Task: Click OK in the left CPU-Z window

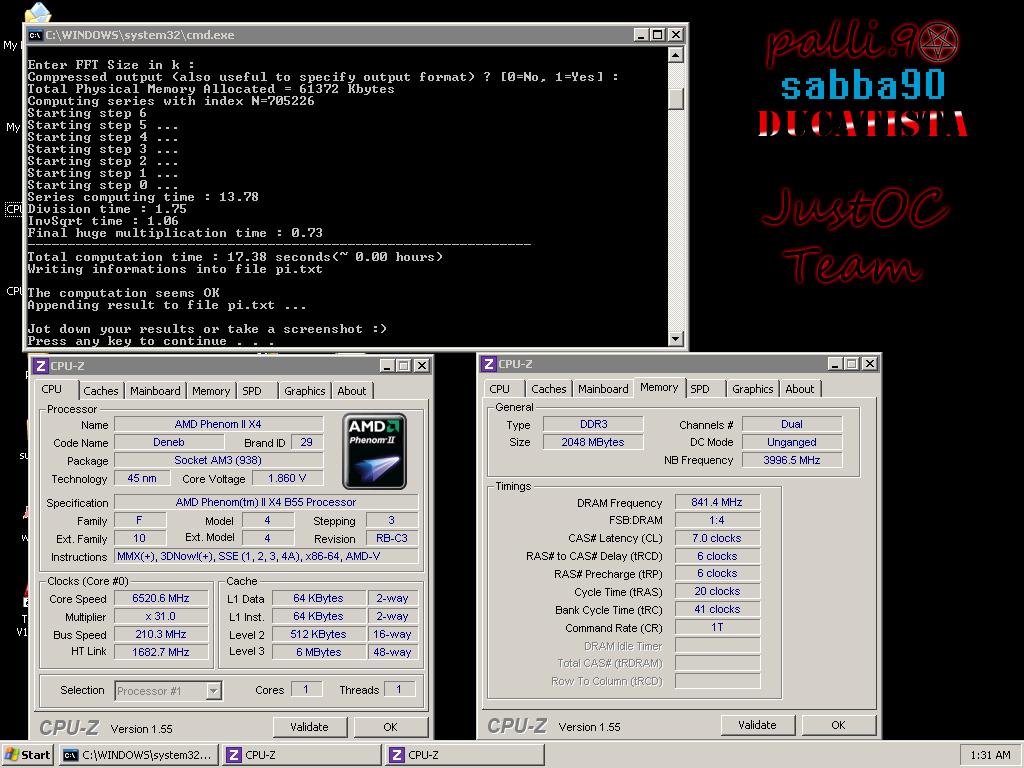Action: tap(391, 727)
